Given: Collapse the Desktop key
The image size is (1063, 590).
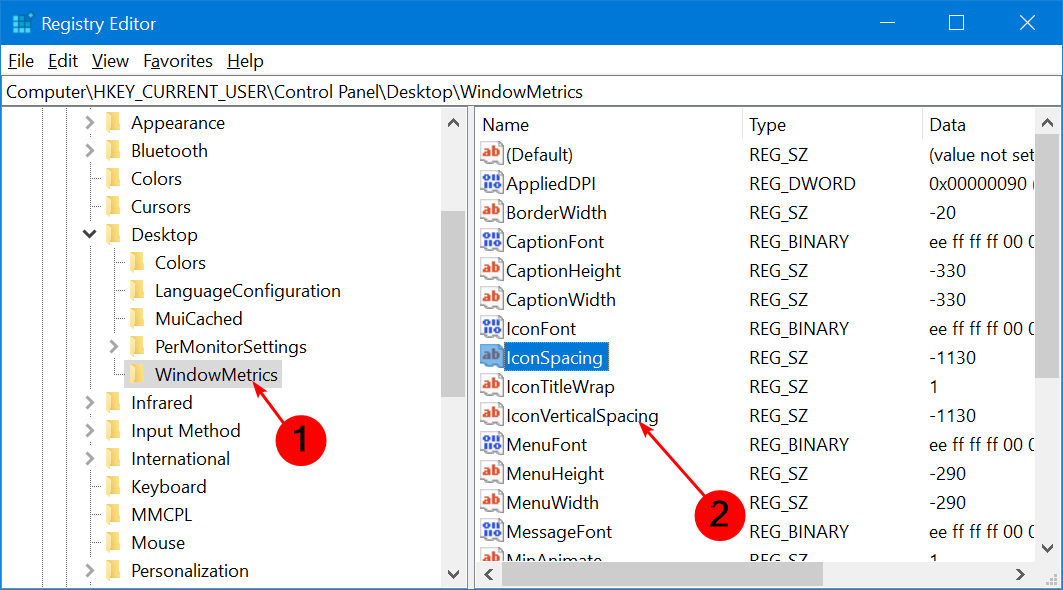Looking at the screenshot, I should click(x=89, y=235).
